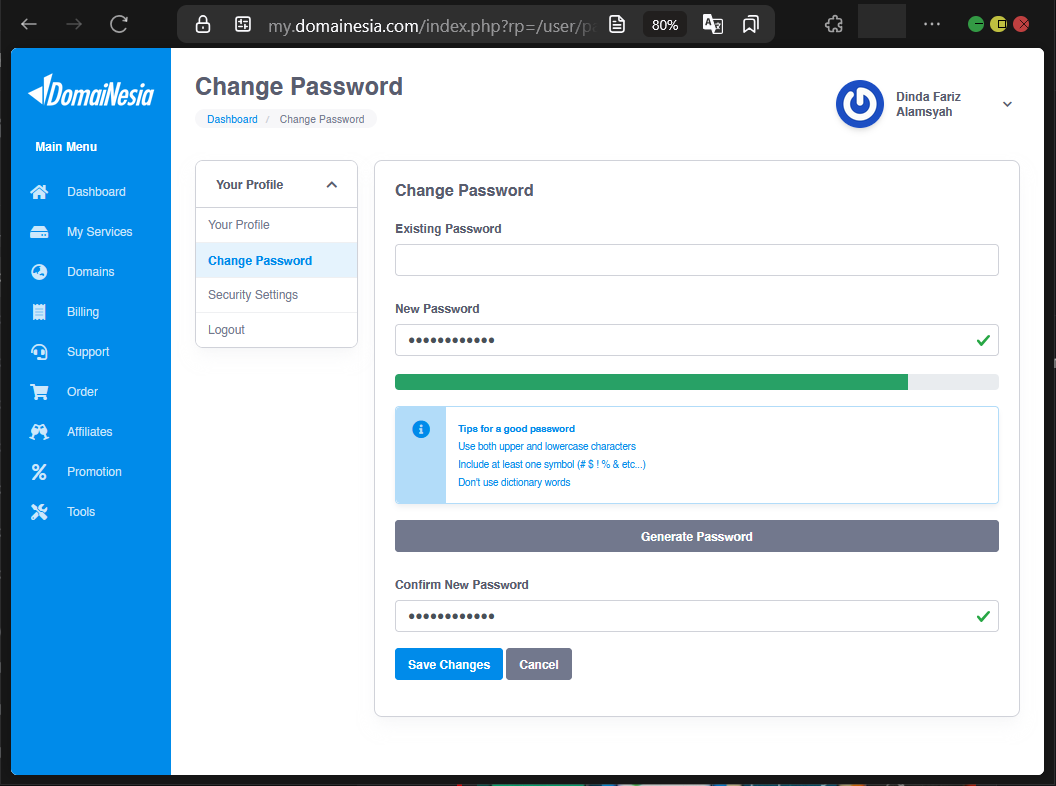This screenshot has height=786, width=1056.
Task: Click the Dinda Fariz Alamsyah account name
Action: [x=928, y=104]
